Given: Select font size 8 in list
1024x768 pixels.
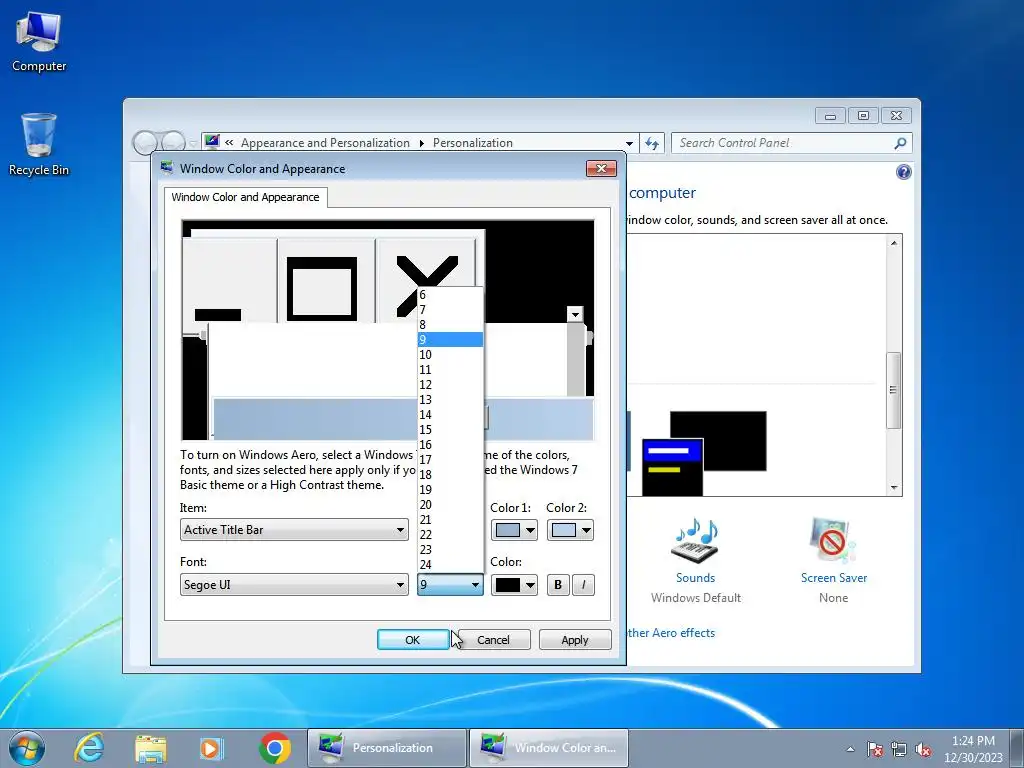Looking at the screenshot, I should click(450, 325).
